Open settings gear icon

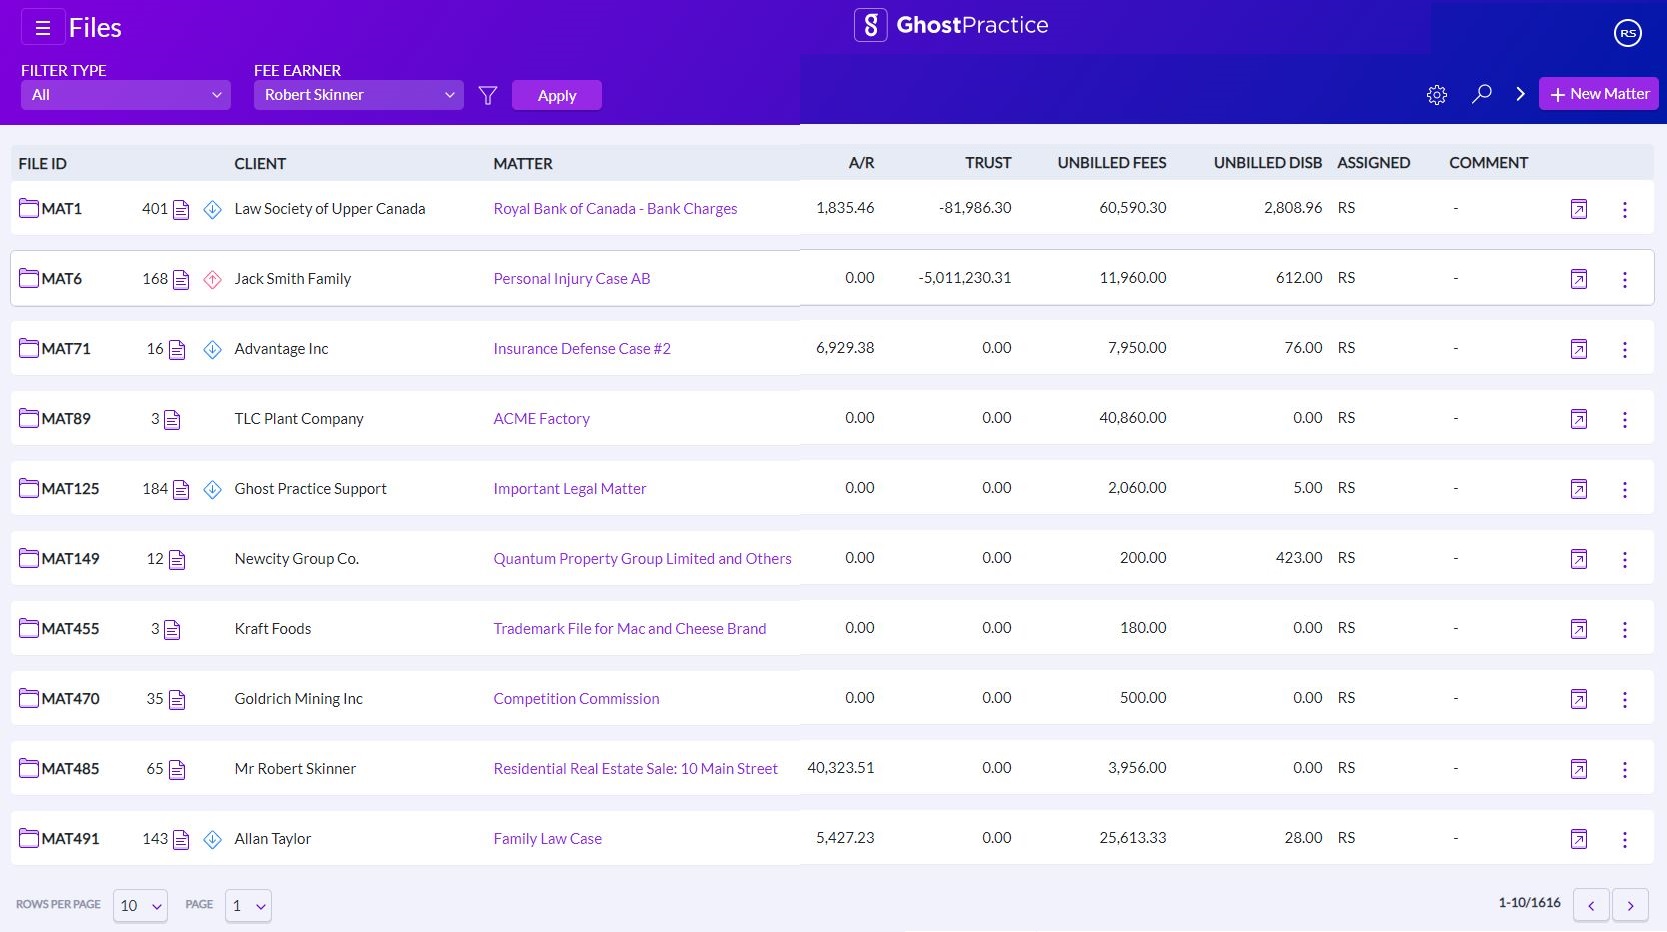[x=1437, y=95]
